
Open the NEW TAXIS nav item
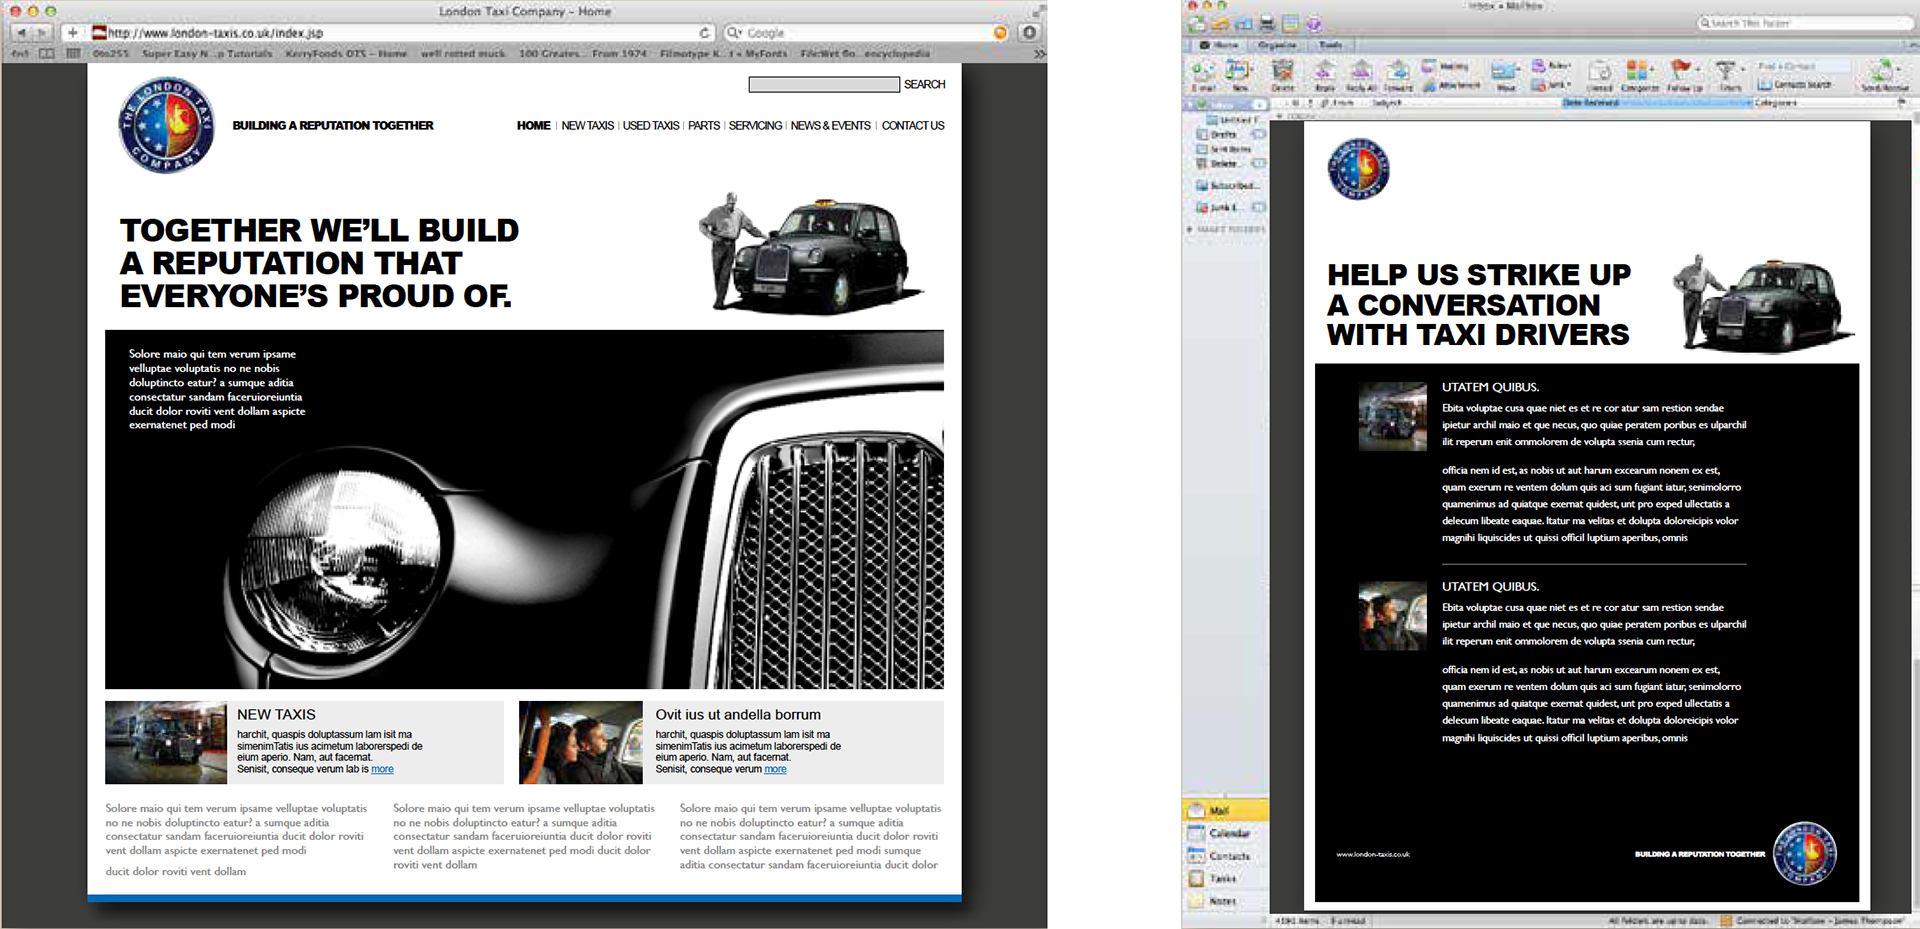click(588, 126)
